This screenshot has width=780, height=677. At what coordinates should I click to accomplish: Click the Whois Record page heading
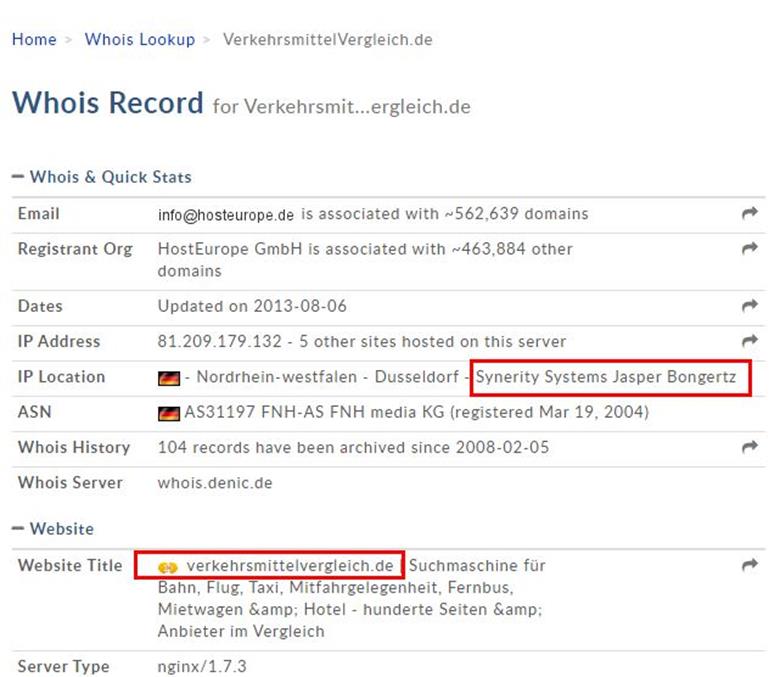tap(107, 103)
